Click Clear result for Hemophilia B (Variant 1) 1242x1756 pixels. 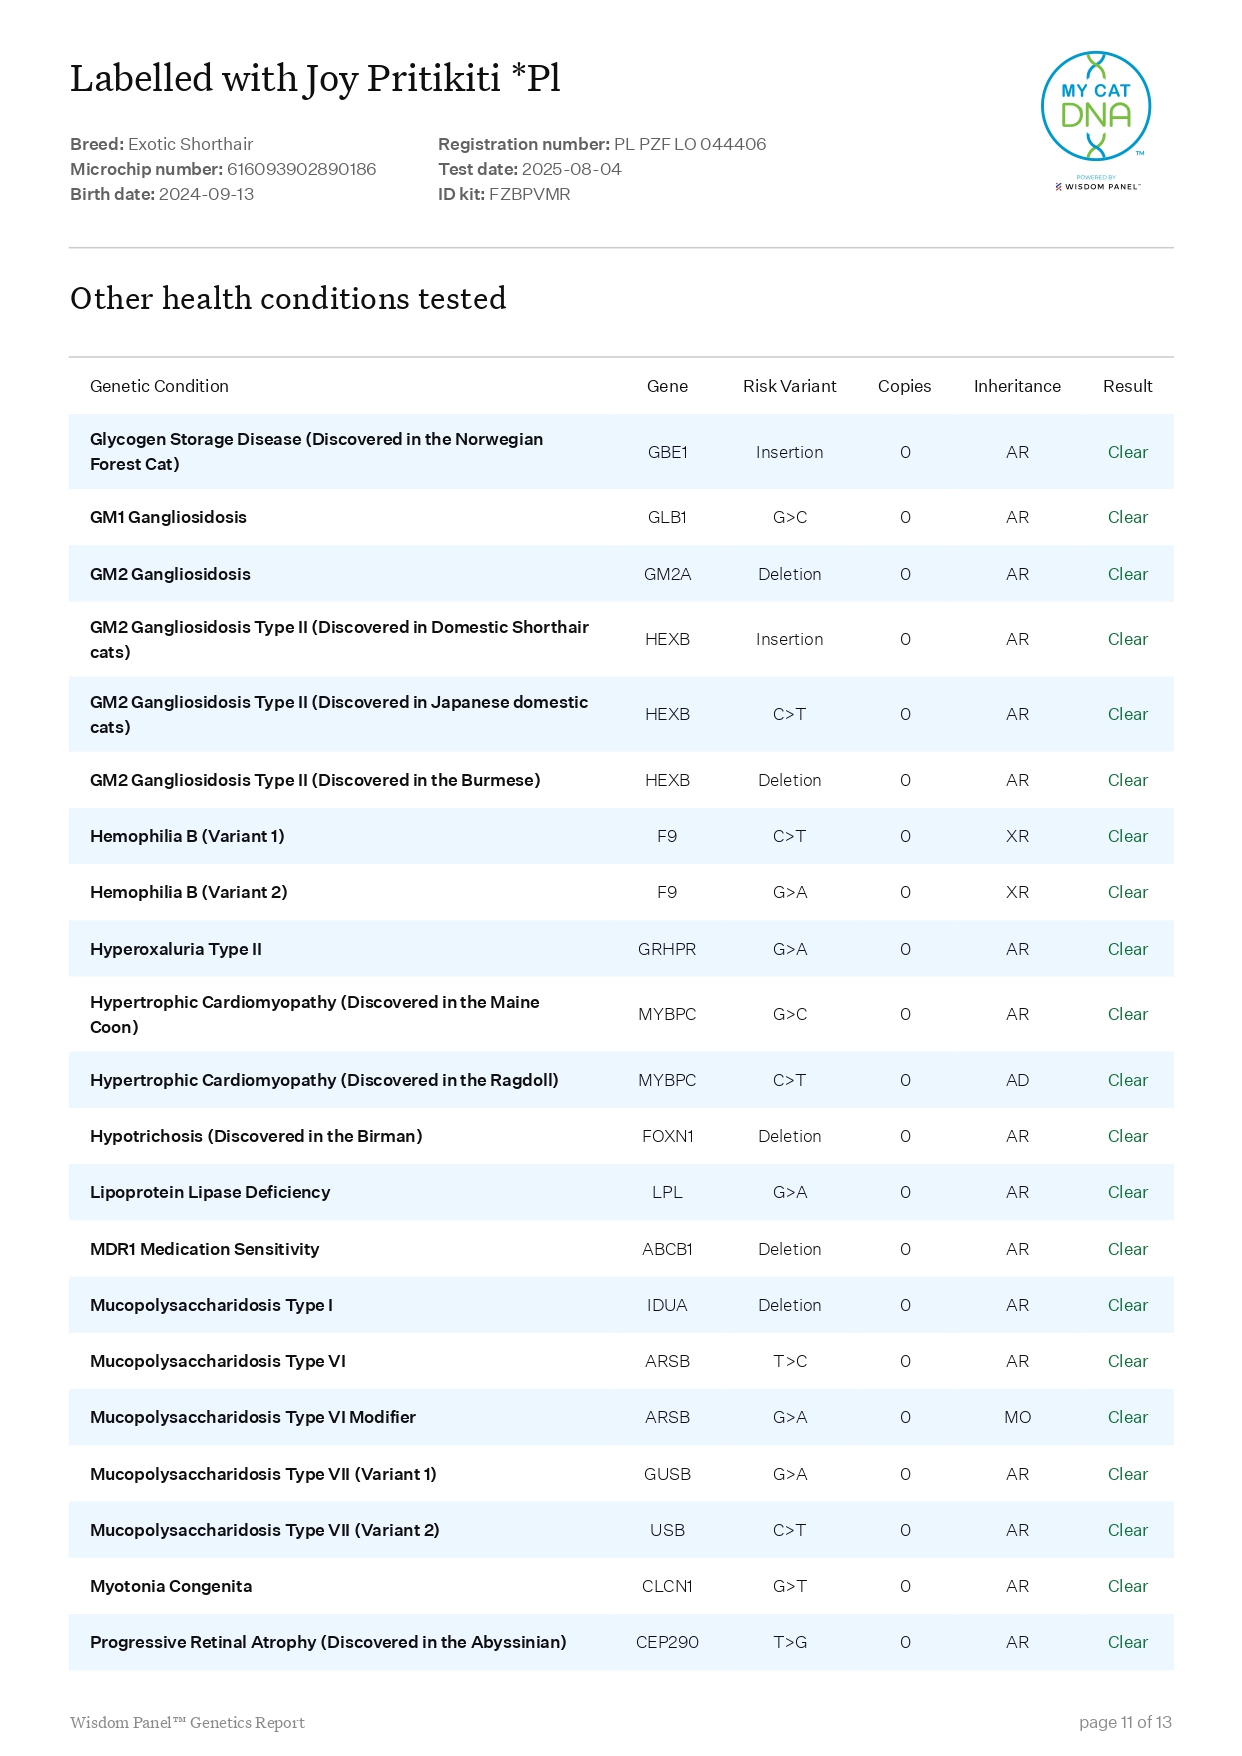[x=1127, y=836]
